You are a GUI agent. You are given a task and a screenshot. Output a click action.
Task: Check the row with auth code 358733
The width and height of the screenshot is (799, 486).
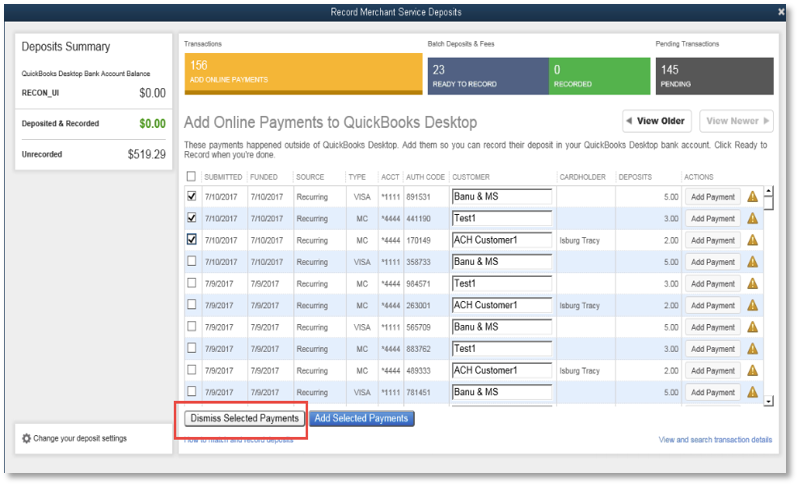[x=192, y=261]
